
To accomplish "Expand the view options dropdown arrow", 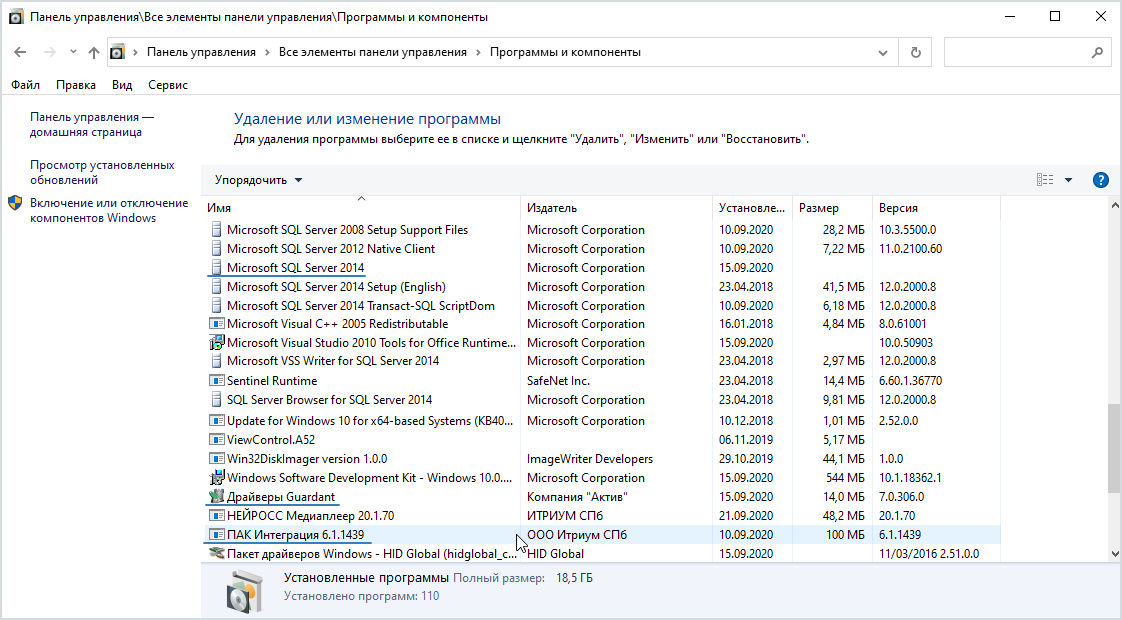I will coord(1068,180).
